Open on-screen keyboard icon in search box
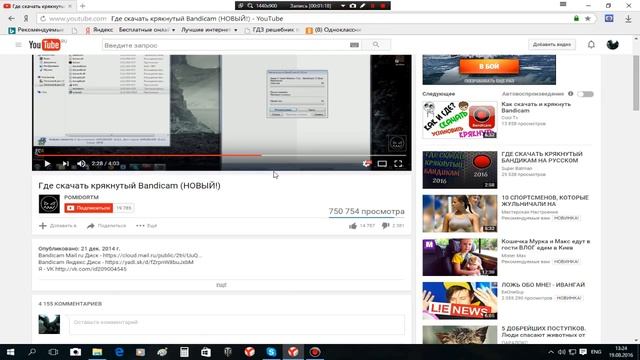 (x=354, y=45)
